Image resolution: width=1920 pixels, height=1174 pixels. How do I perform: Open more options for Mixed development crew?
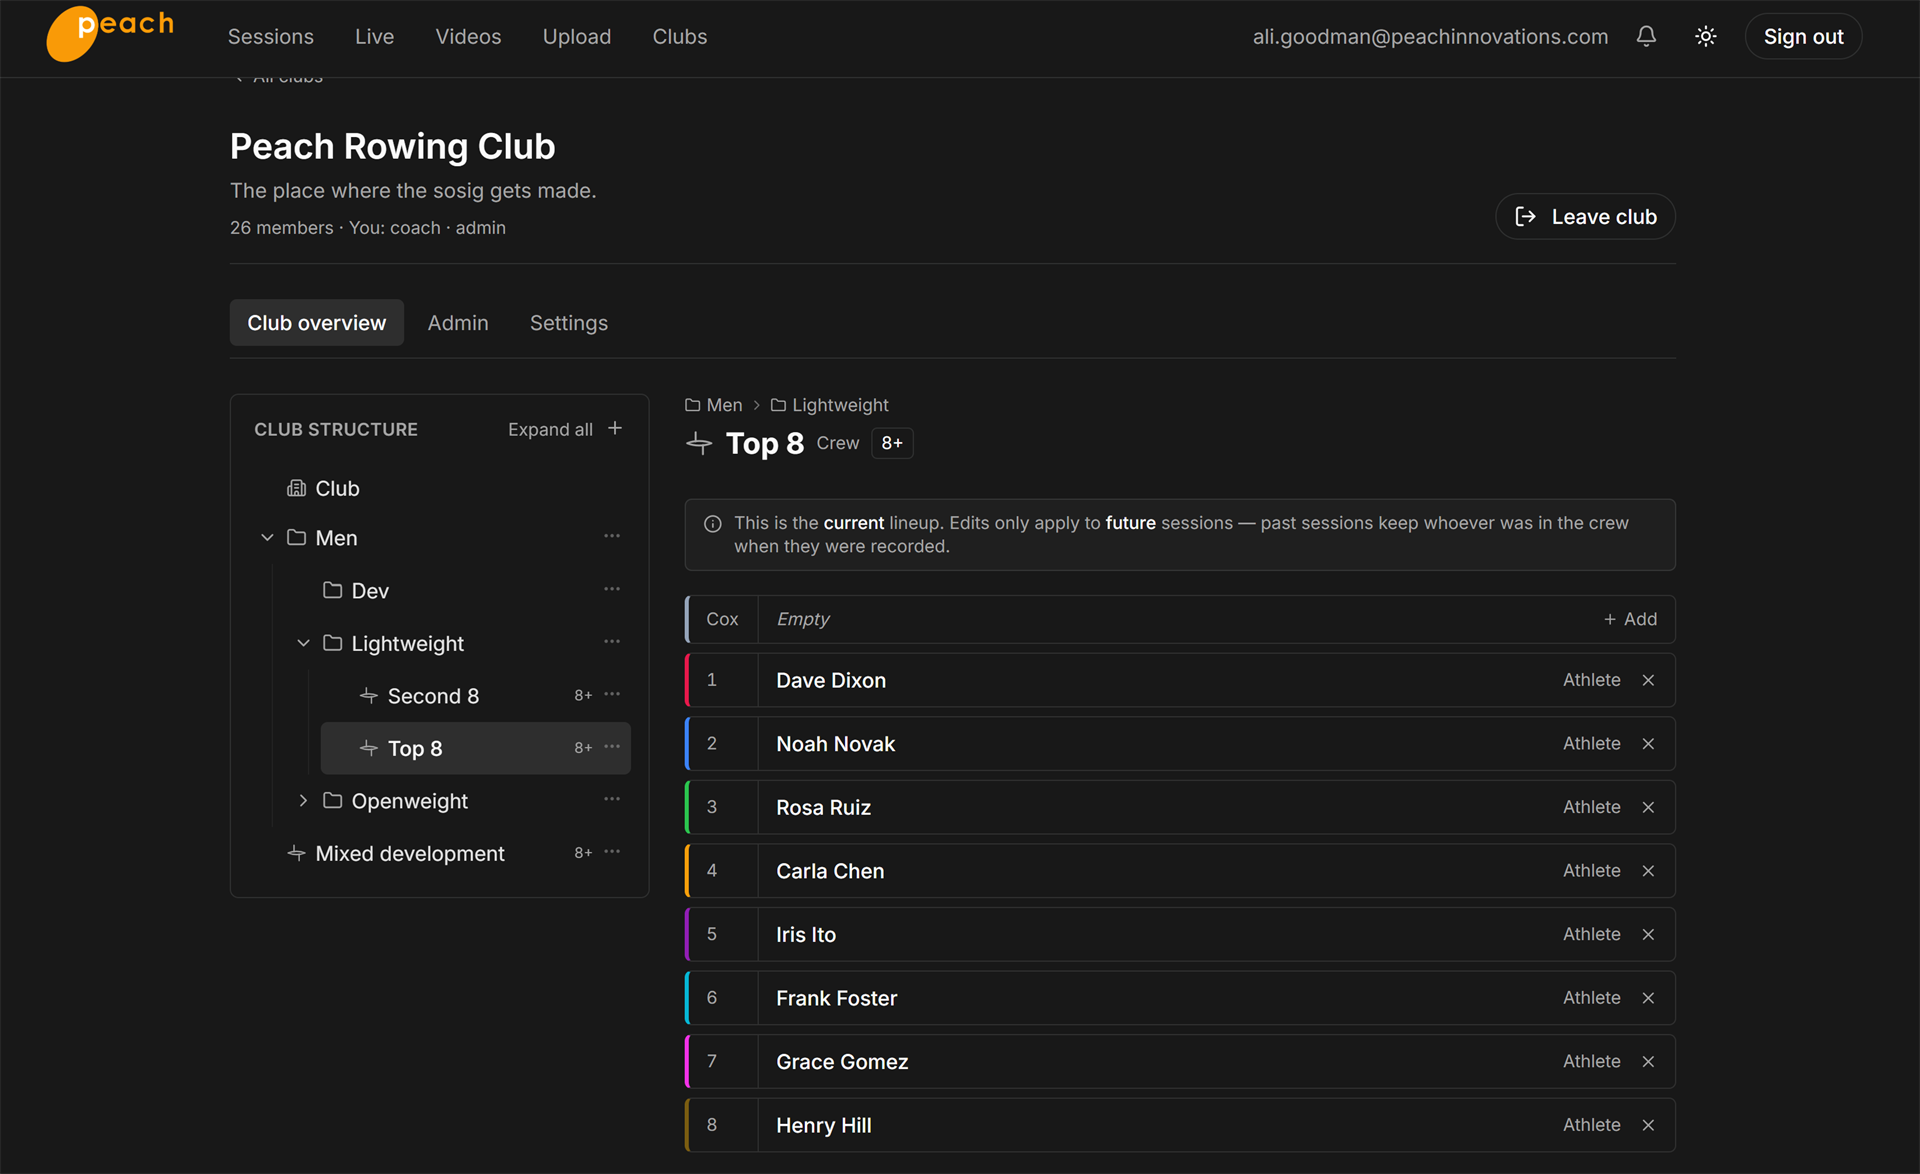[x=612, y=852]
